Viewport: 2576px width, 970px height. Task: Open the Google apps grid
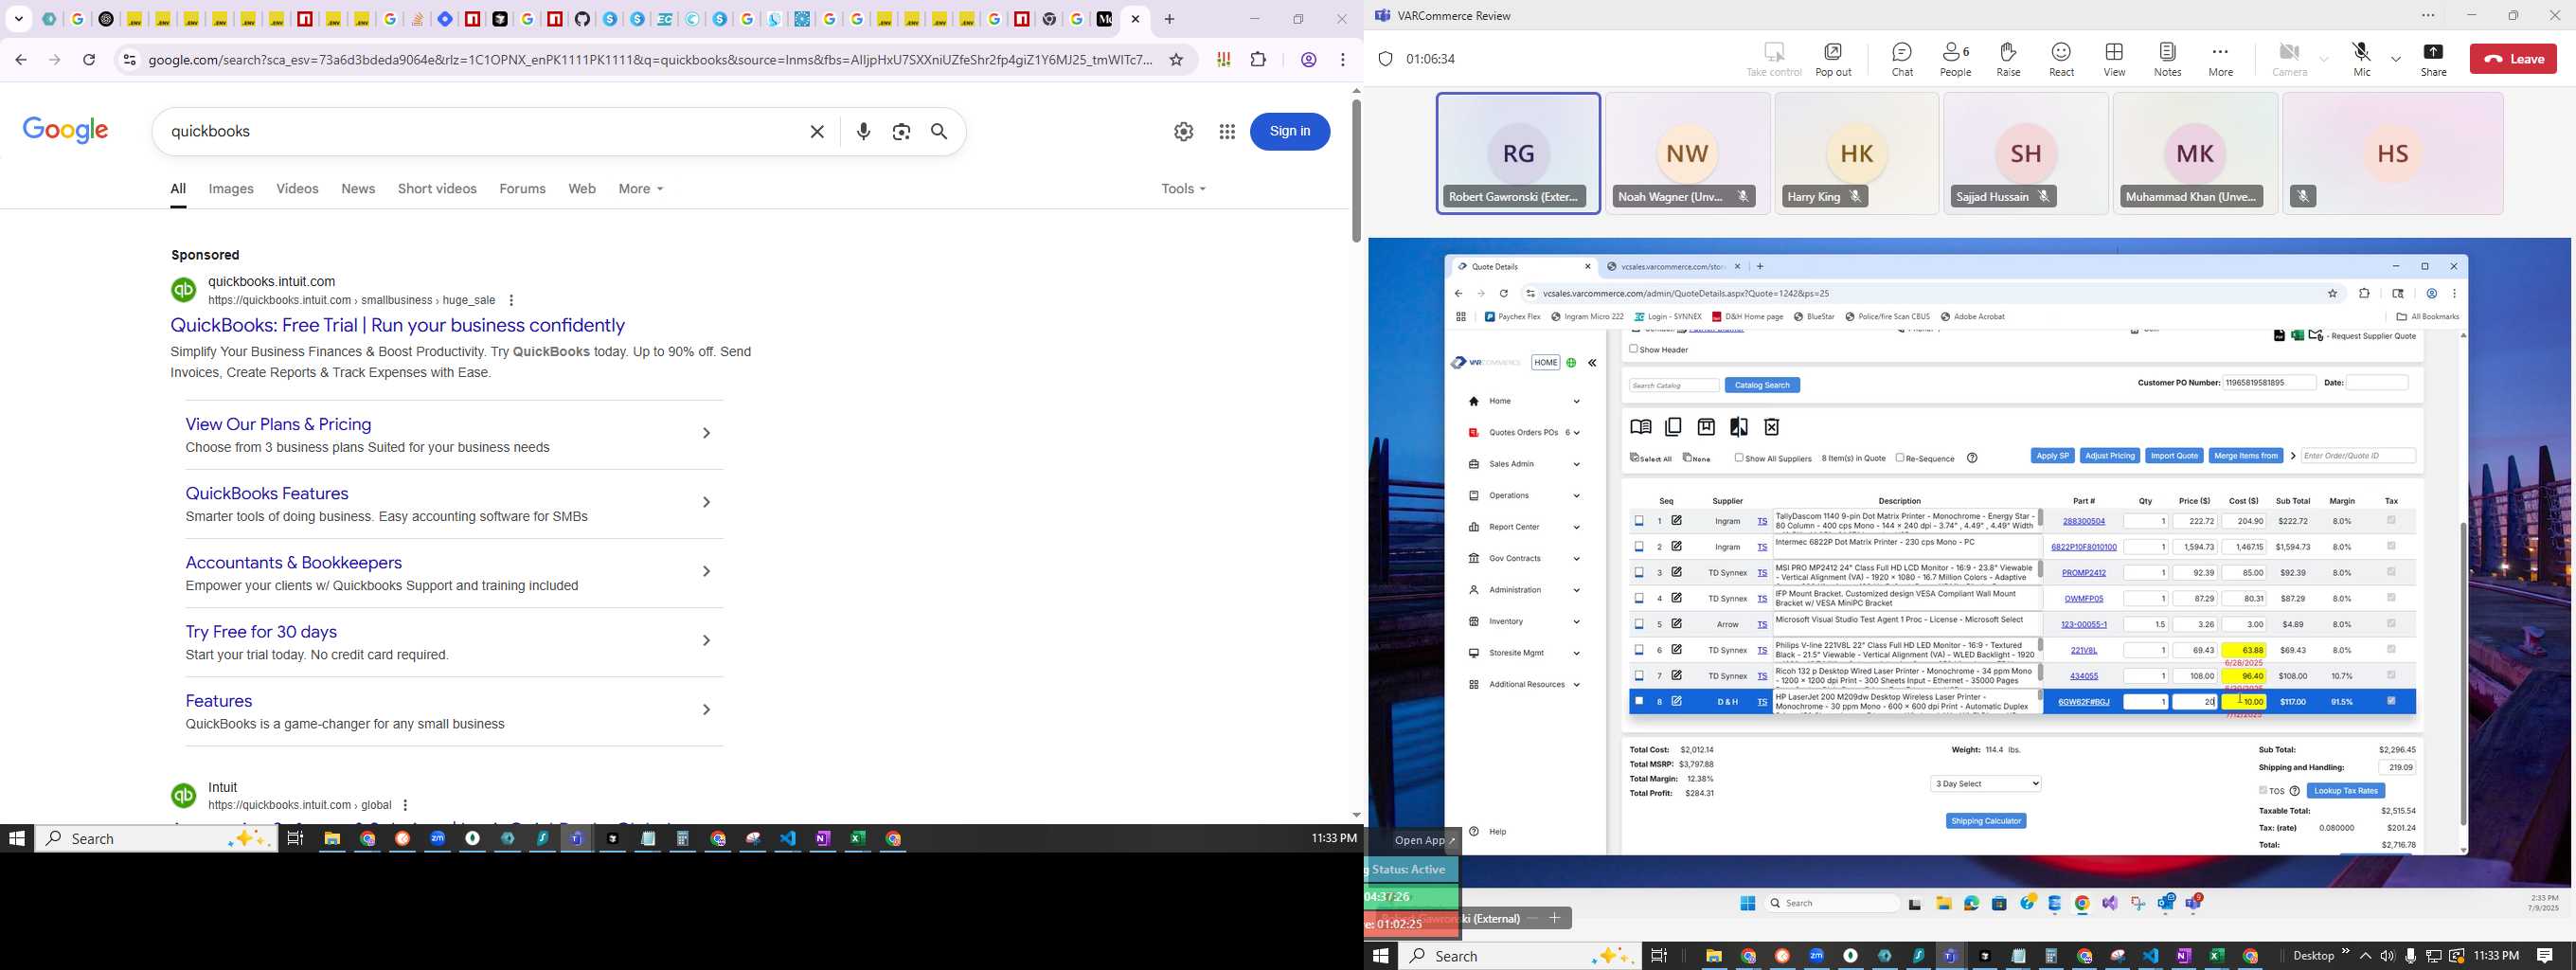[1227, 131]
